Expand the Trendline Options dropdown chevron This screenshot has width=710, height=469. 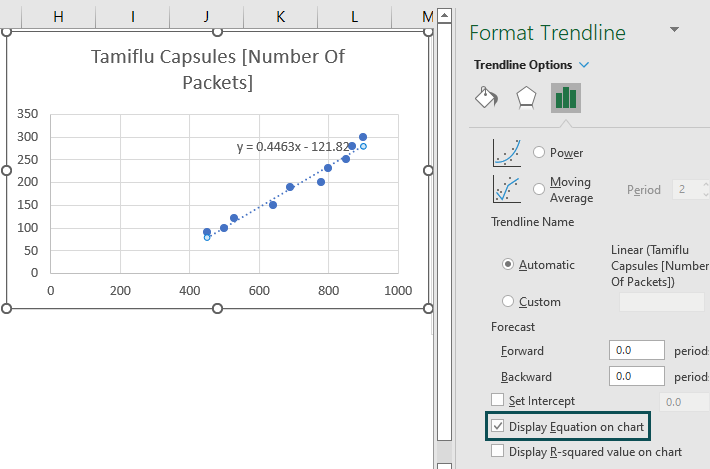pyautogui.click(x=584, y=65)
